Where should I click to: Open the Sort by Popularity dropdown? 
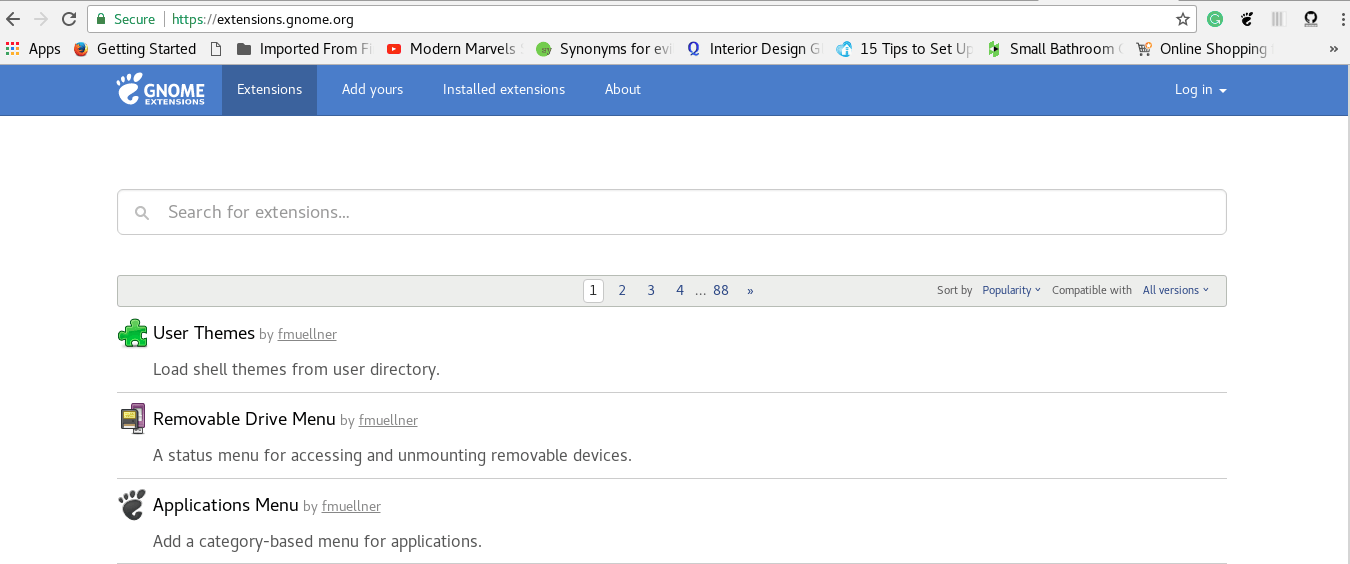tap(1011, 290)
